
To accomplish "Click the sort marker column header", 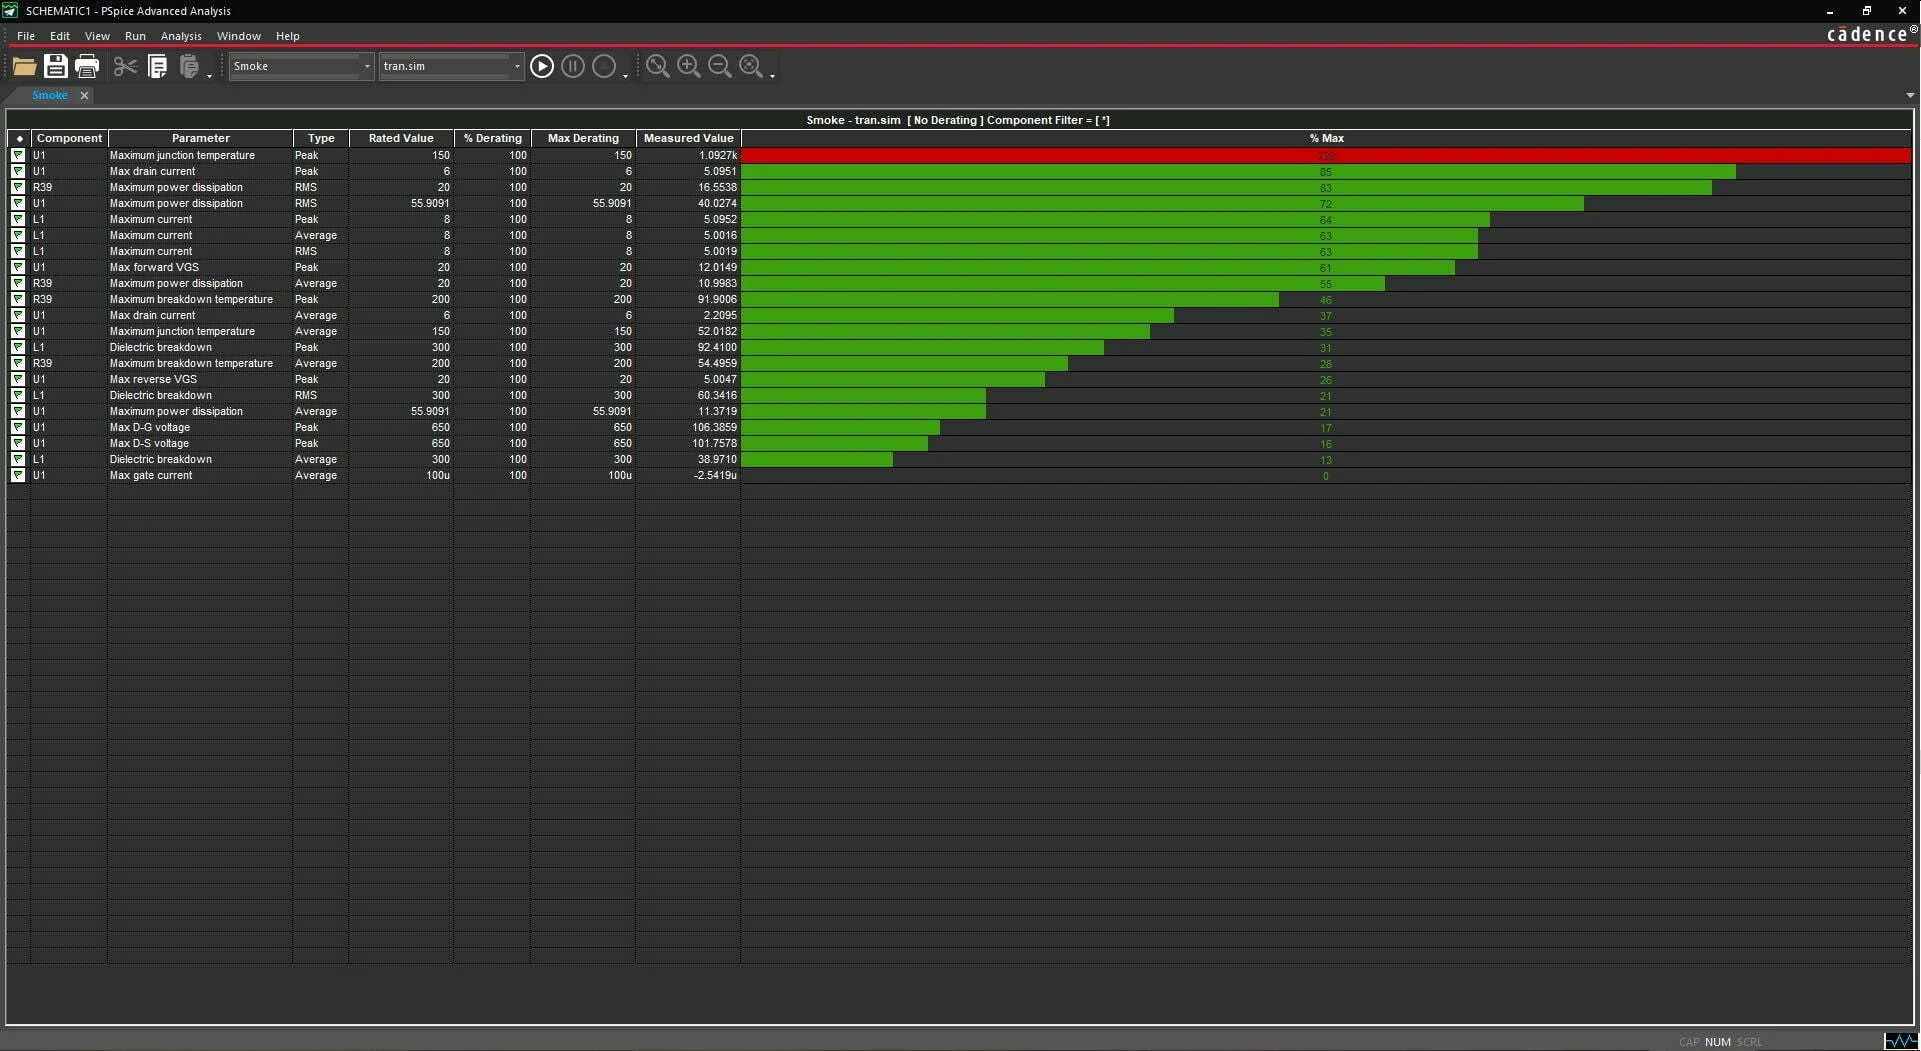I will tap(19, 138).
